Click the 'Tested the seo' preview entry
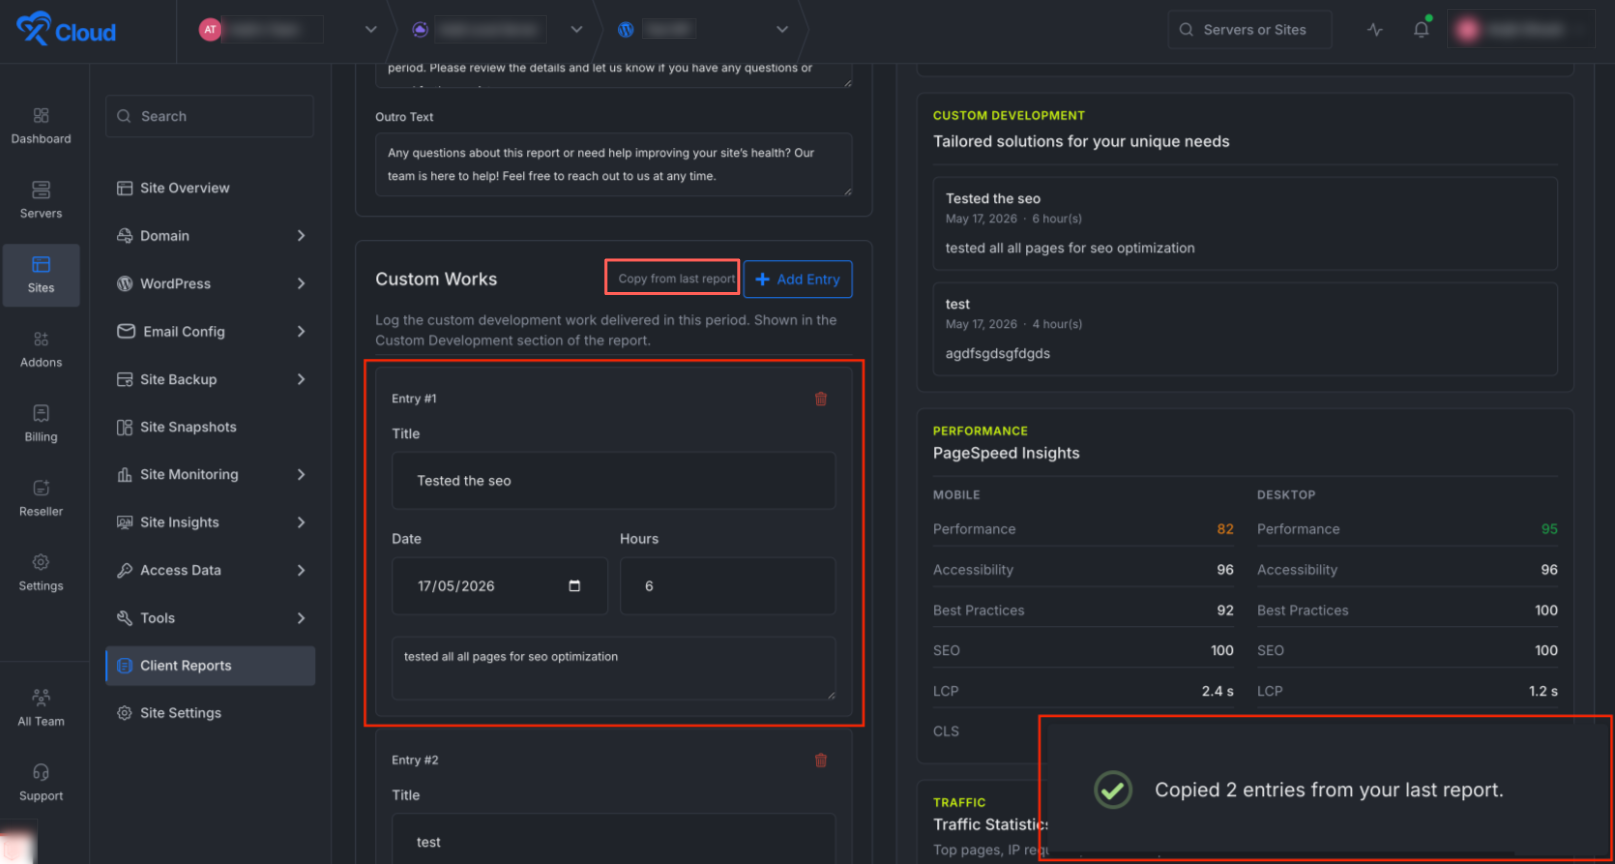 [1245, 224]
